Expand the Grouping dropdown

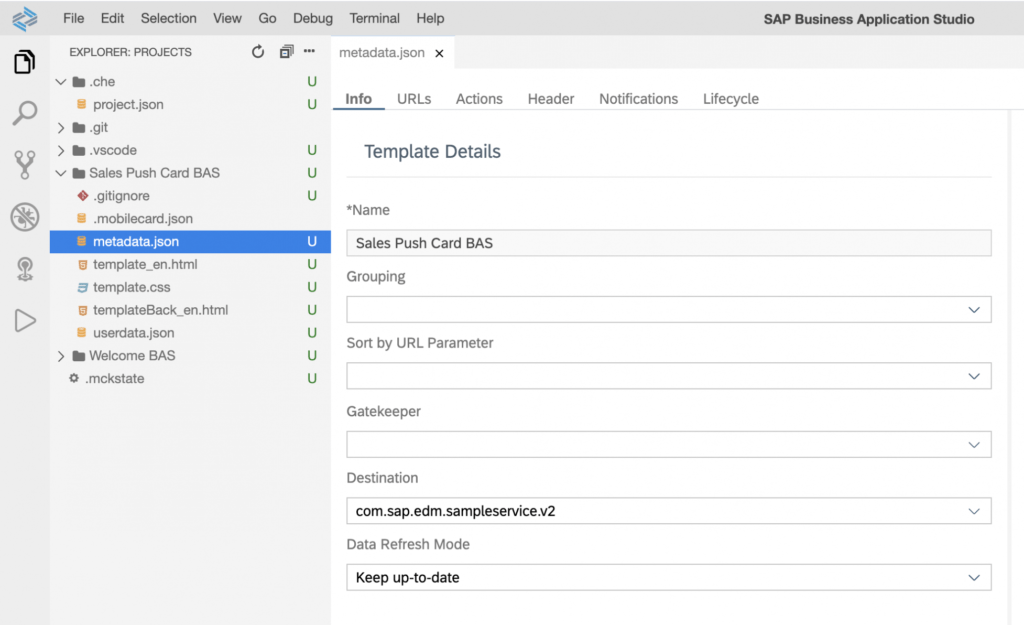coord(668,310)
